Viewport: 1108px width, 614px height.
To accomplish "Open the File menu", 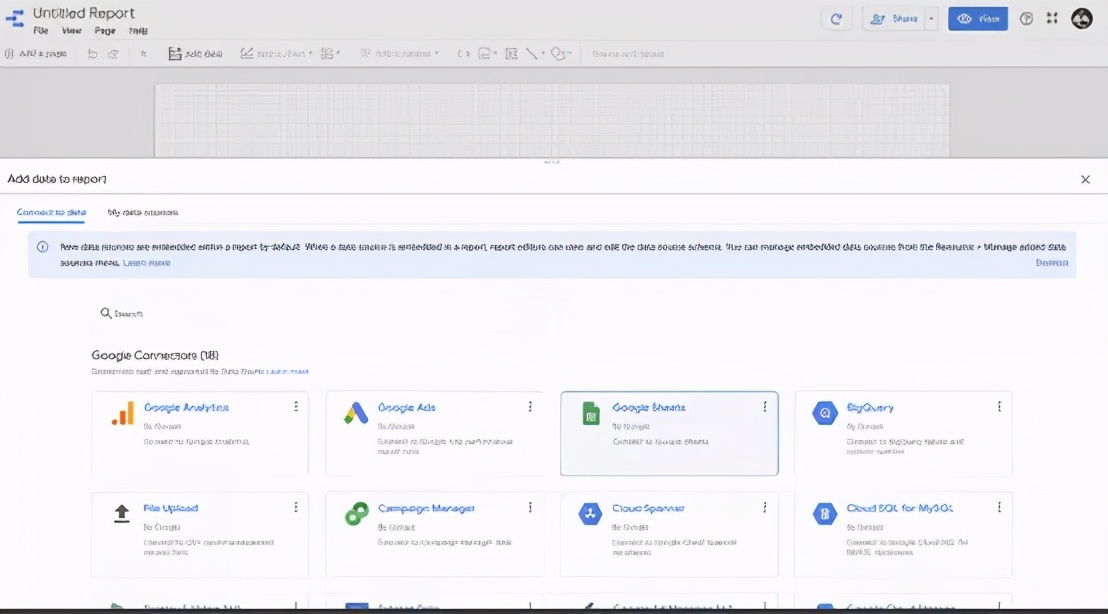I will (x=41, y=31).
